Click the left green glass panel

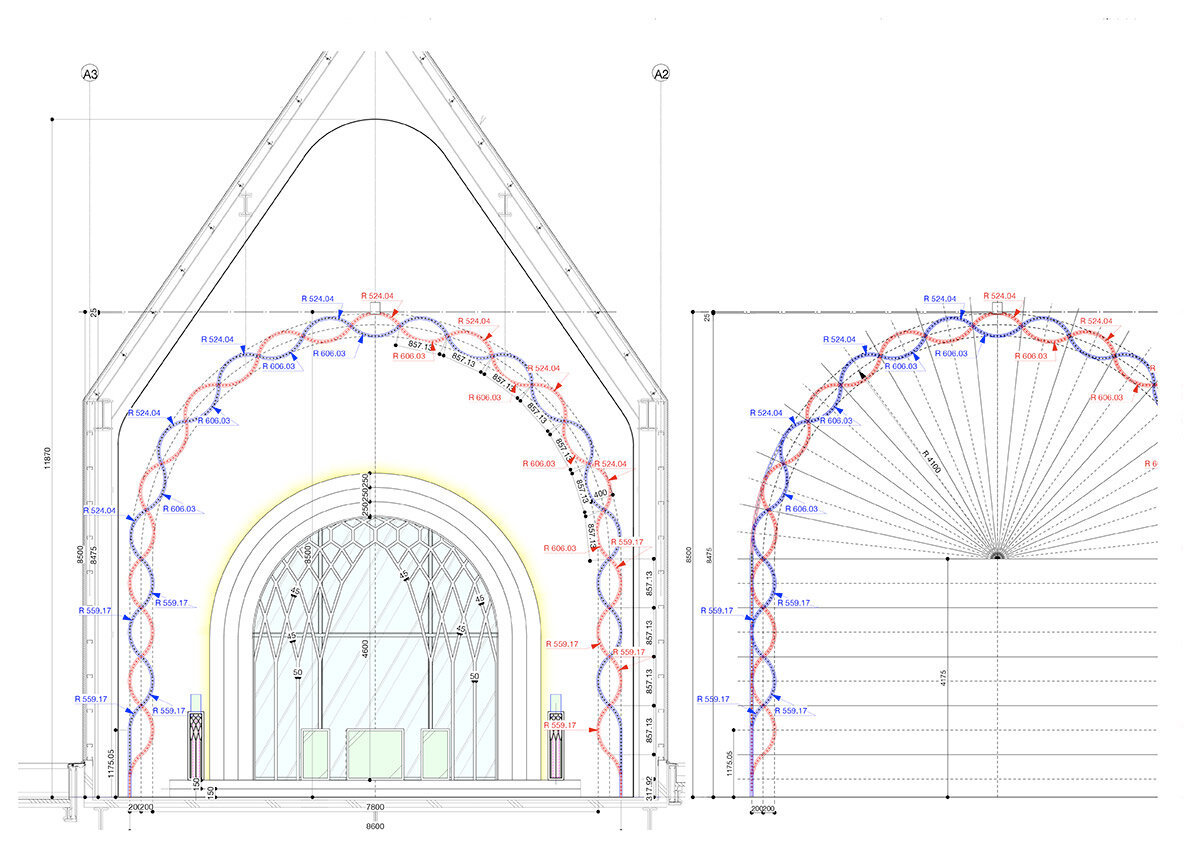318,752
